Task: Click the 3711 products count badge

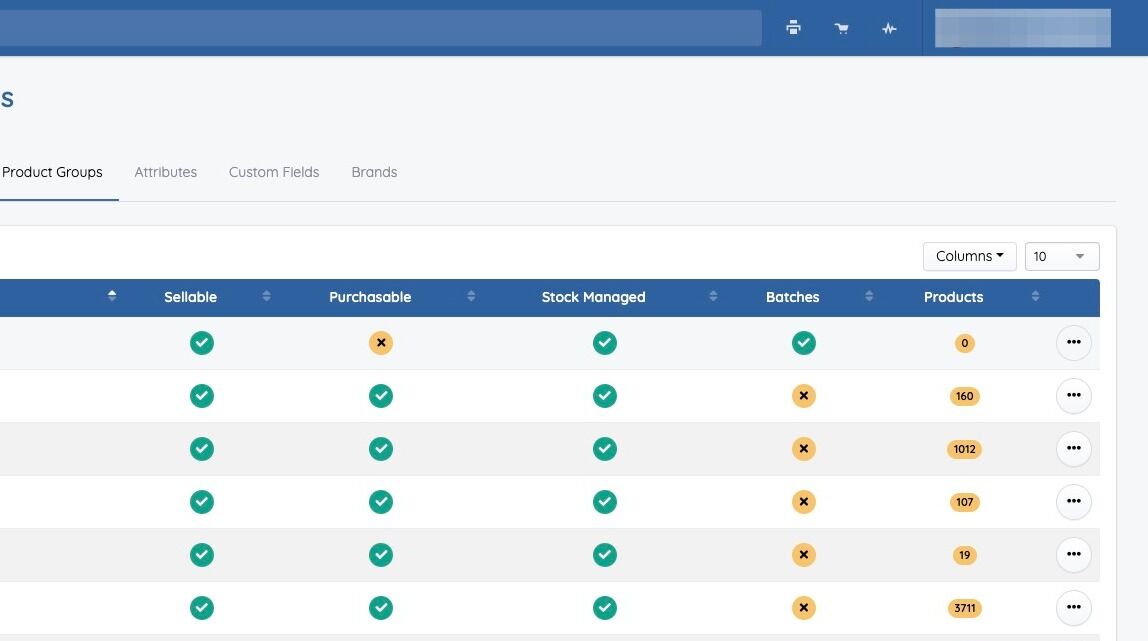Action: 964,607
